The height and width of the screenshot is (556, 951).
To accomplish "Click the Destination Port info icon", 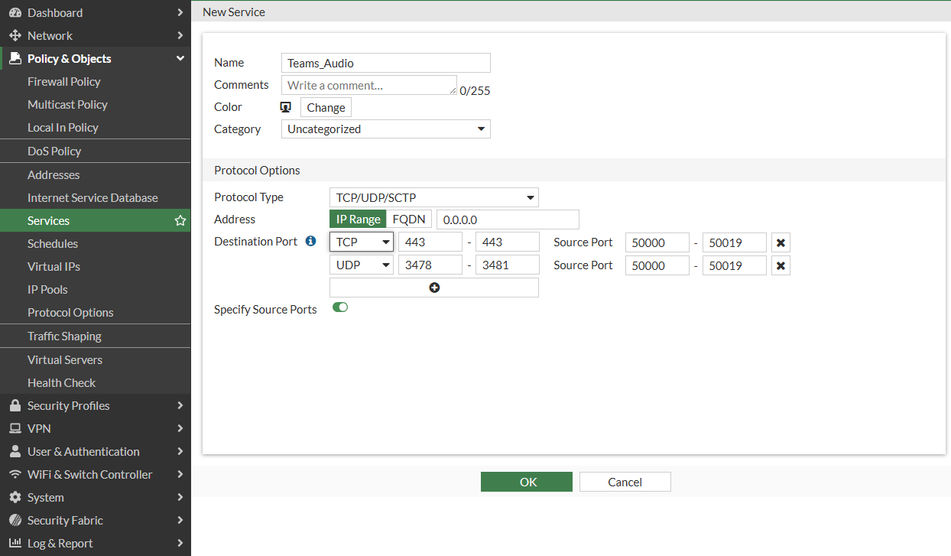I will (x=310, y=242).
